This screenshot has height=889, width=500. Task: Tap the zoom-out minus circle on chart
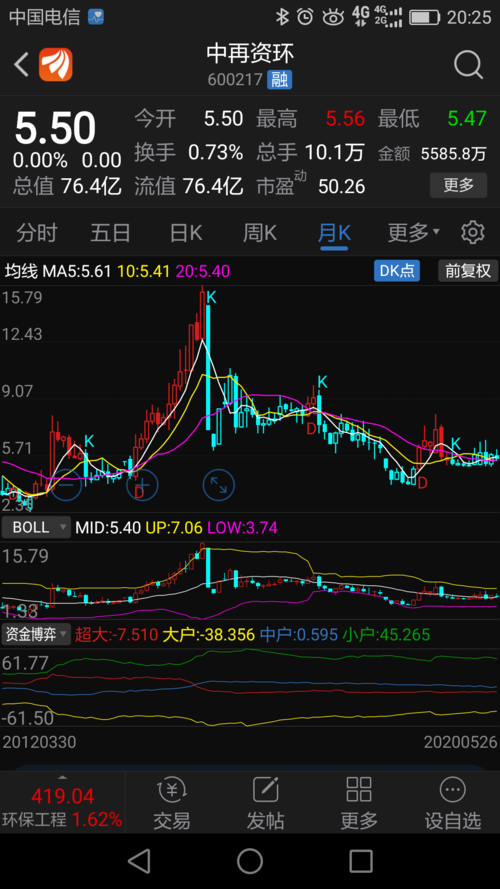point(67,485)
